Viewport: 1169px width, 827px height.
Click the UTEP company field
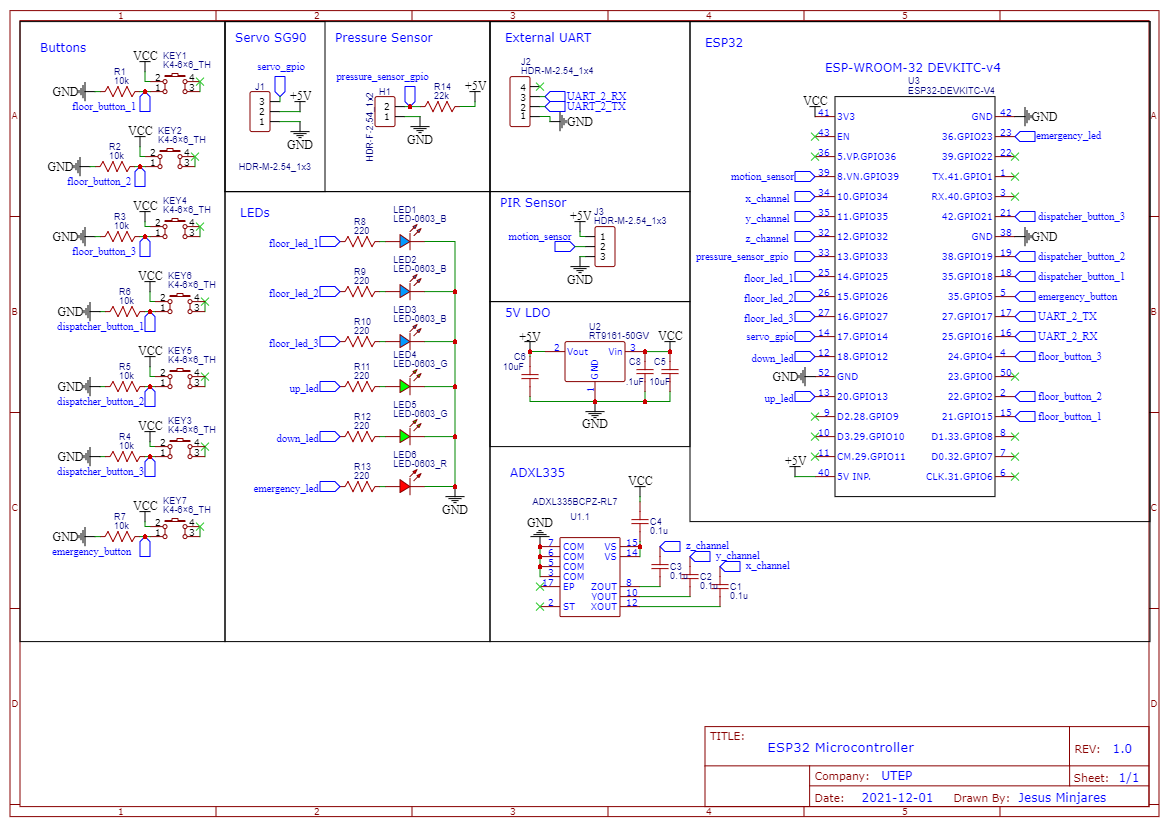pyautogui.click(x=897, y=776)
